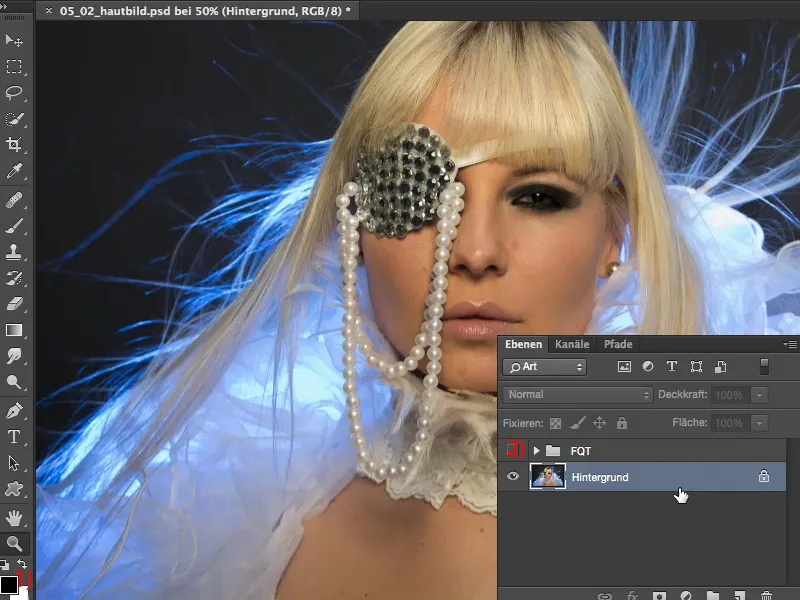
Task: Select the Hand tool
Action: tap(14, 518)
